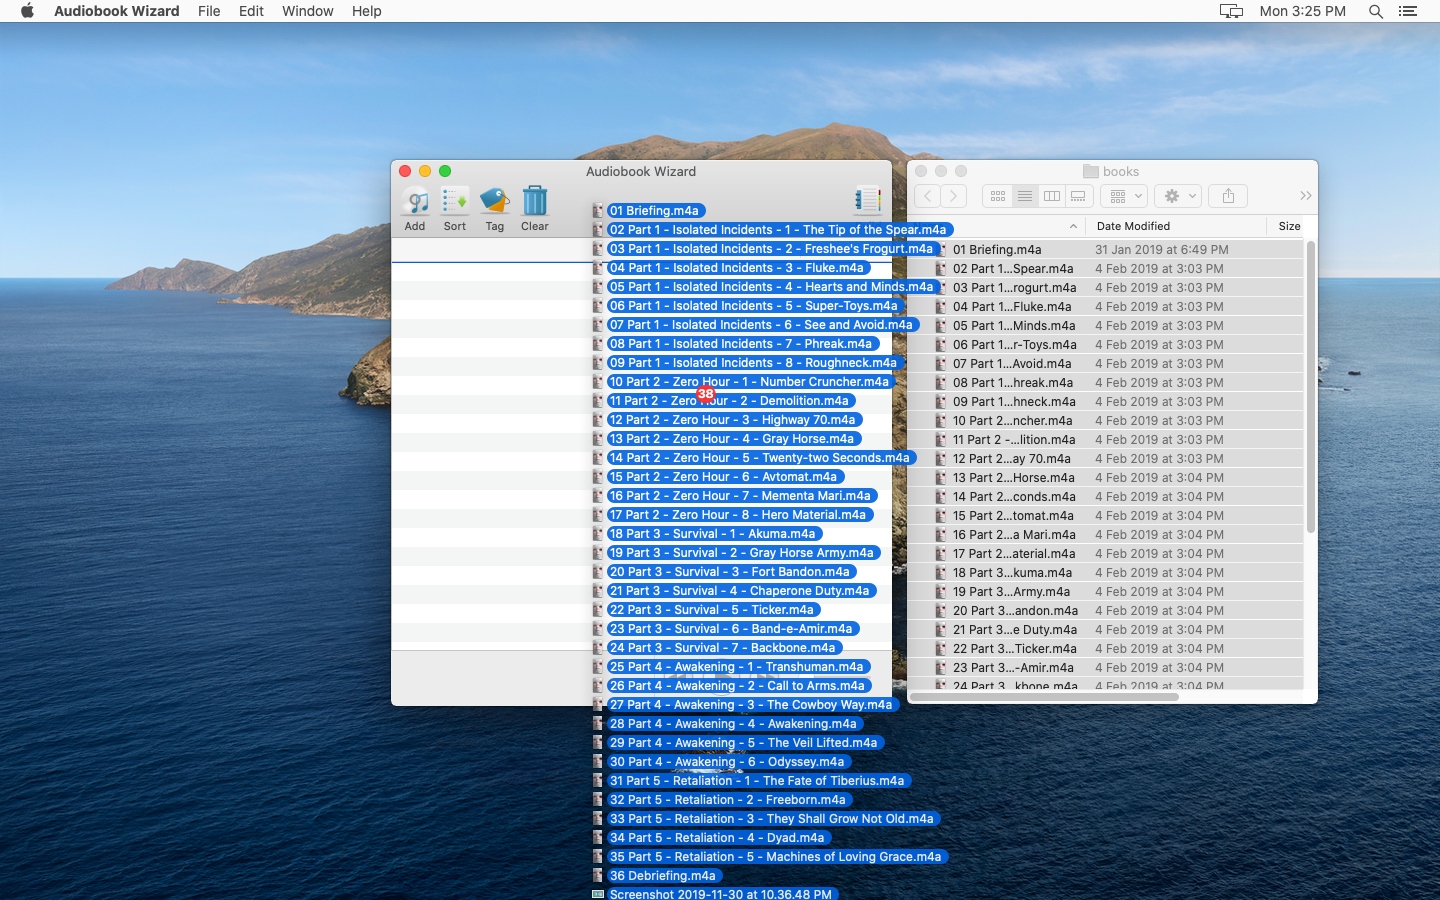Open Notification Center from menu bar
Image resolution: width=1440 pixels, height=900 pixels.
click(1408, 11)
